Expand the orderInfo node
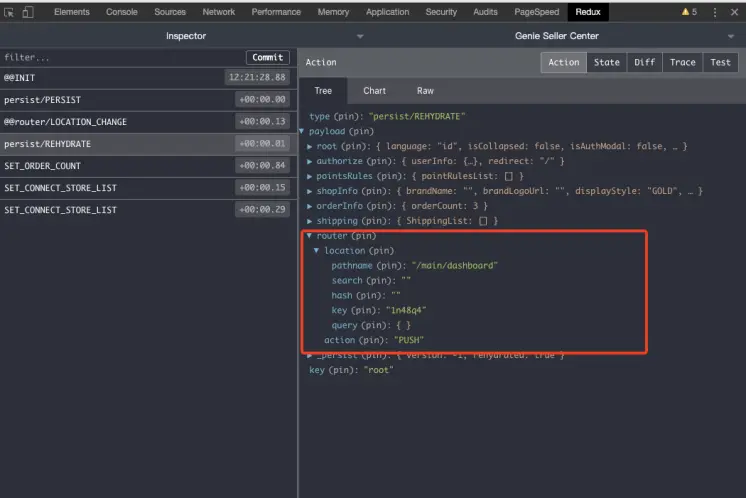 coord(309,206)
